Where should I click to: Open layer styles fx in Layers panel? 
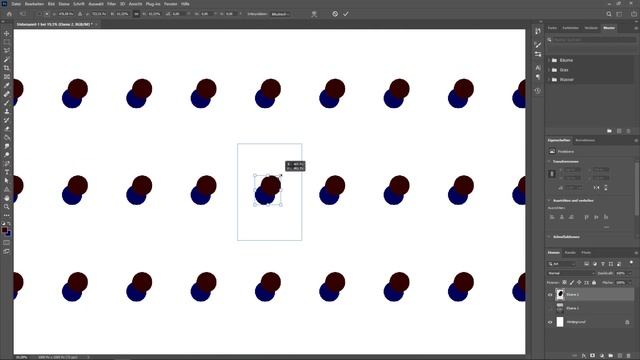[584, 356]
